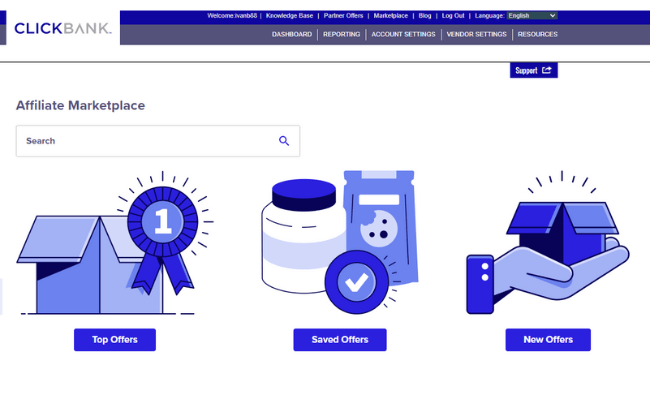Click the ClickBank logo

click(x=63, y=28)
